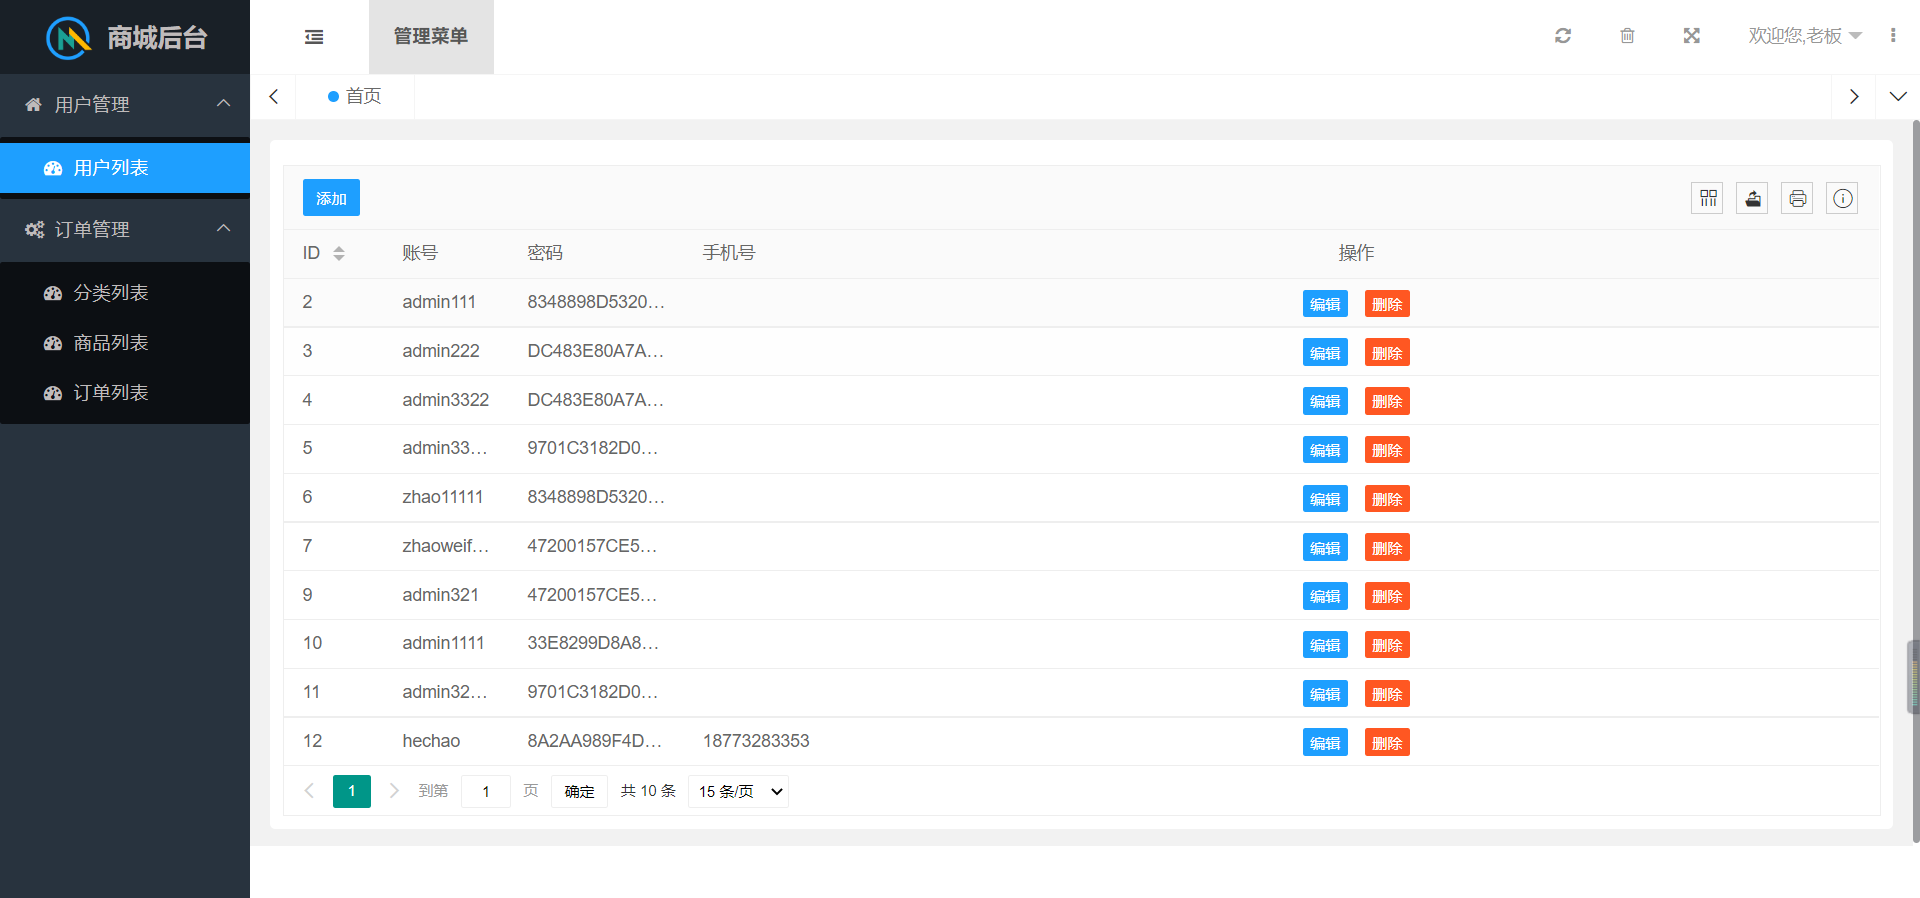Open 订单列表 in the sidebar
The width and height of the screenshot is (1920, 898).
tap(125, 393)
